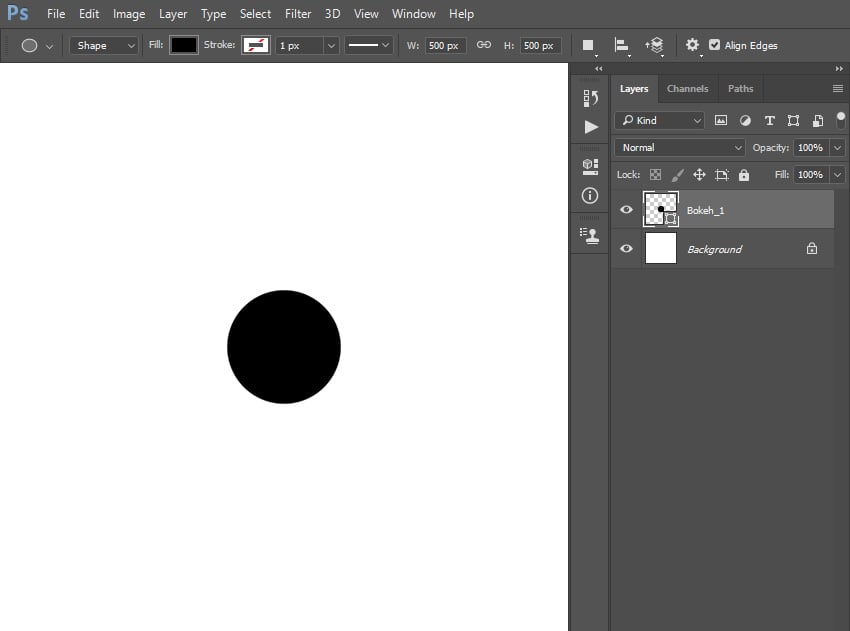Open the Actions panel play icon
Screen dimensions: 850x631
[x=590, y=127]
